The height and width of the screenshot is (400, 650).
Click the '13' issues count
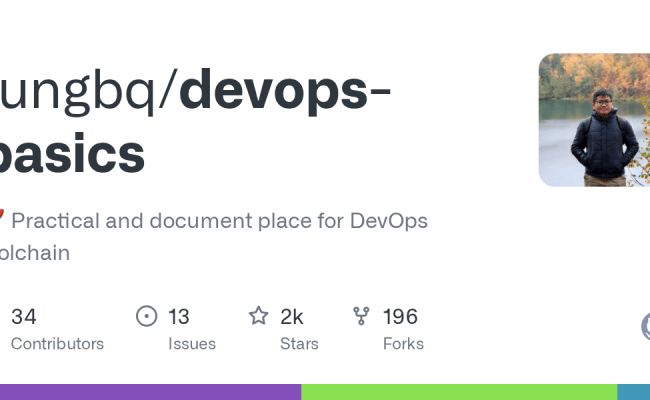[179, 317]
